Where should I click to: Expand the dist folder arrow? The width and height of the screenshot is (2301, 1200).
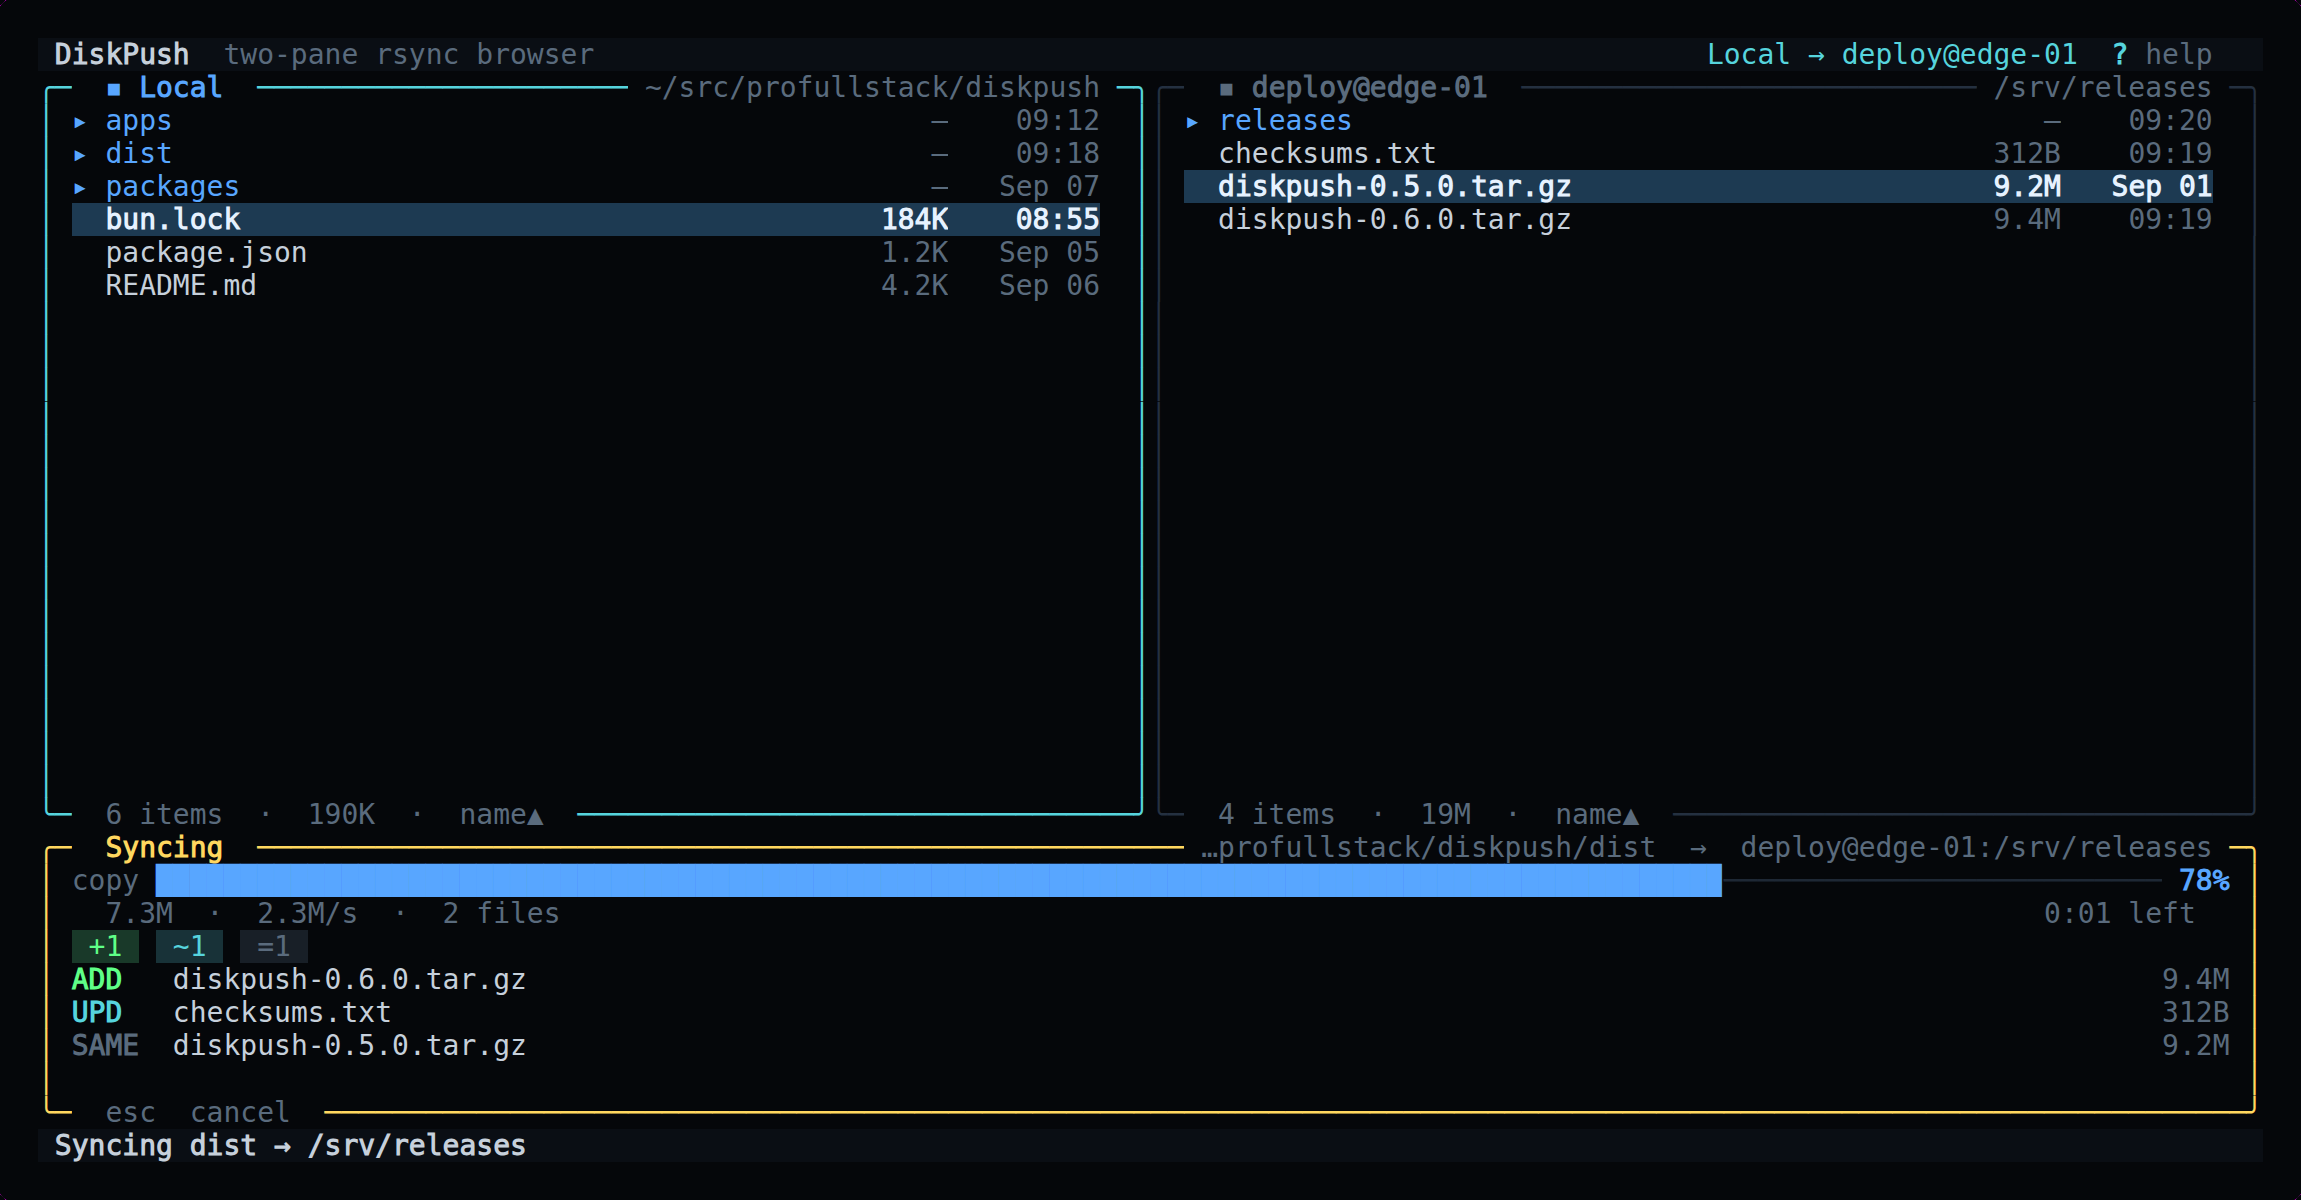(80, 155)
